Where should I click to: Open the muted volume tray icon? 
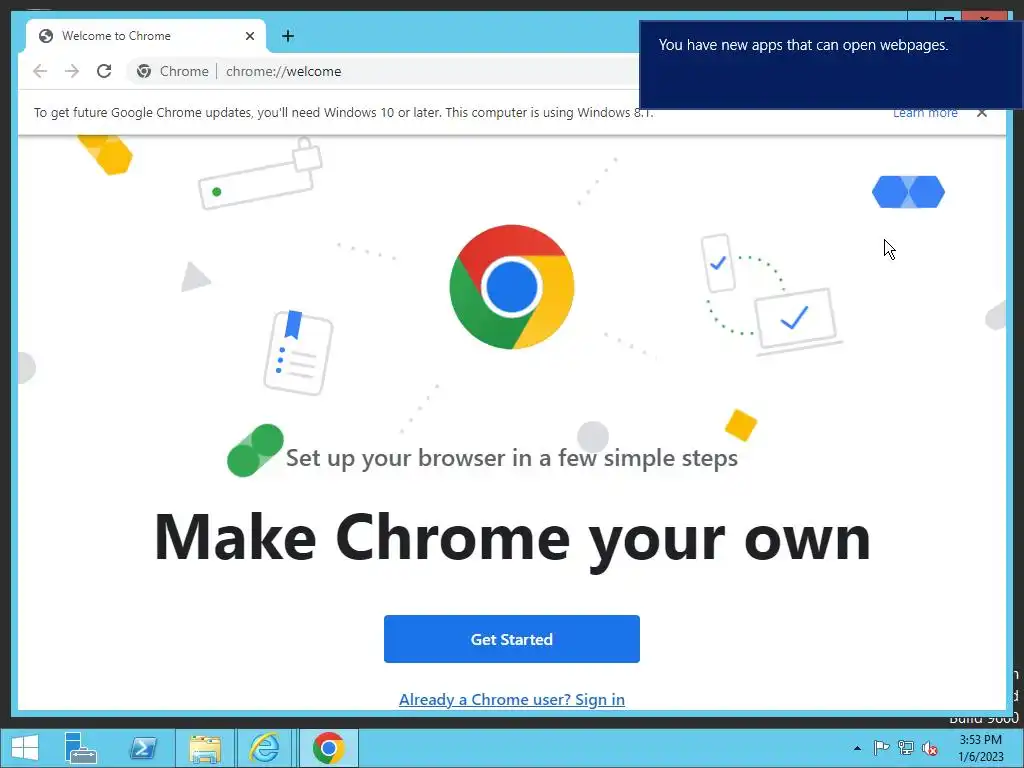coord(929,748)
